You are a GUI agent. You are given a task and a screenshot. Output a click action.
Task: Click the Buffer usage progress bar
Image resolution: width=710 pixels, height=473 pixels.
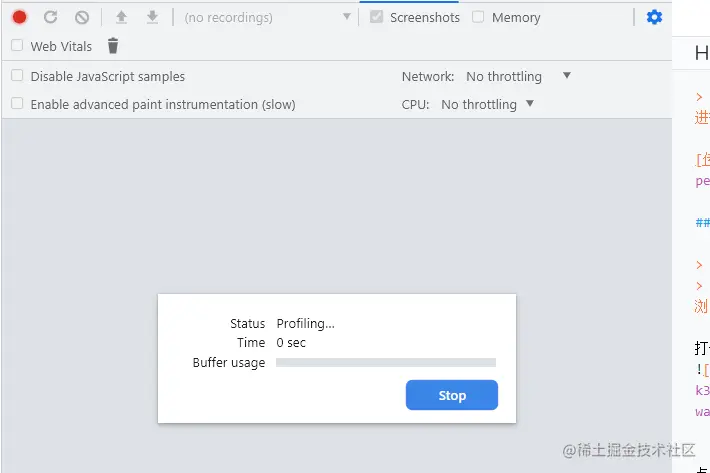(386, 363)
